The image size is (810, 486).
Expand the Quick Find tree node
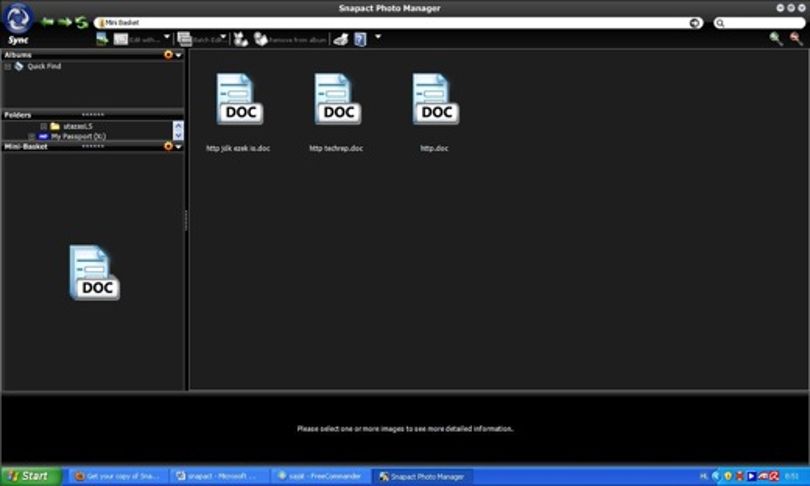(8, 67)
